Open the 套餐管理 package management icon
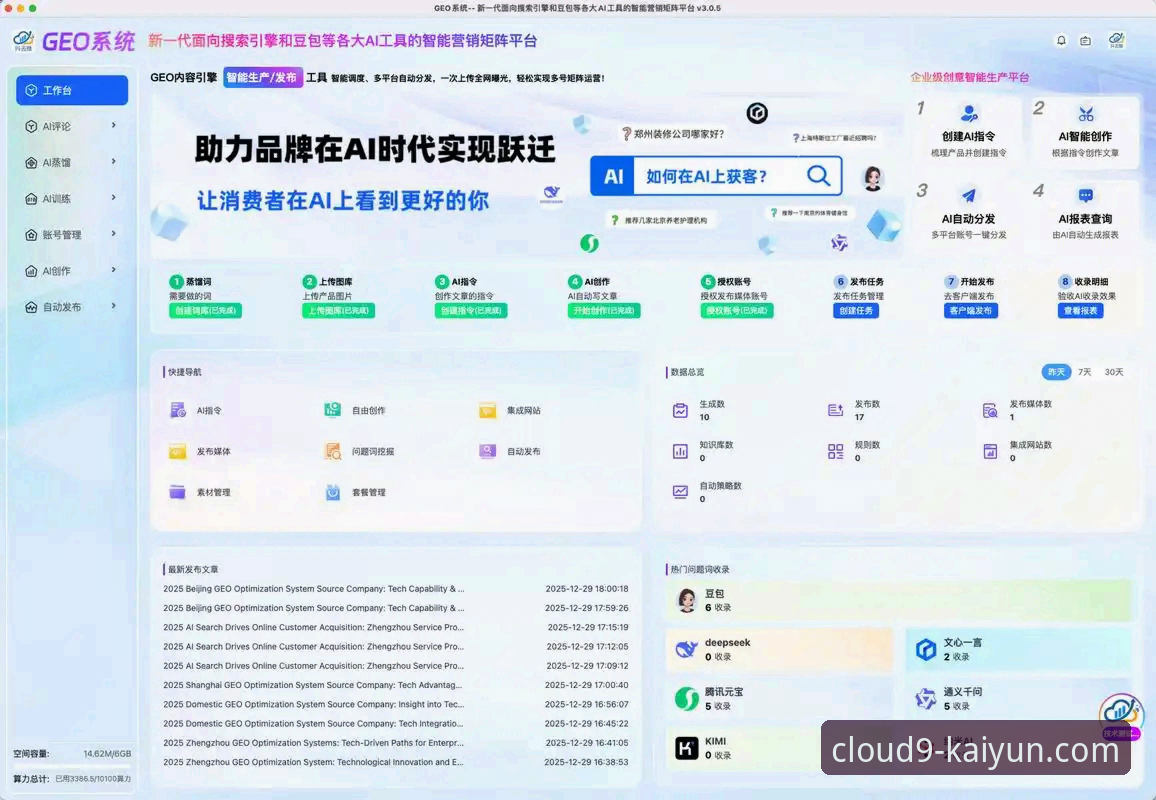 [x=332, y=491]
